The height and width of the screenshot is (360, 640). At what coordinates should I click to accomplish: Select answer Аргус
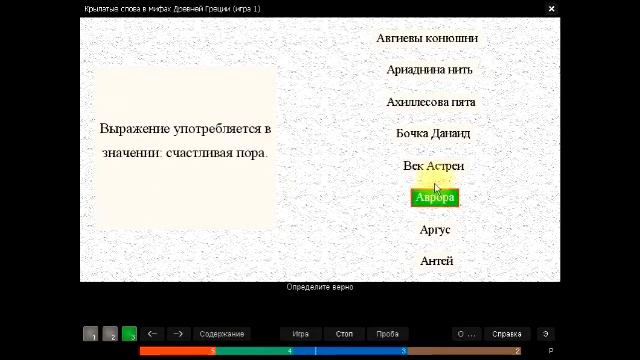coord(435,230)
